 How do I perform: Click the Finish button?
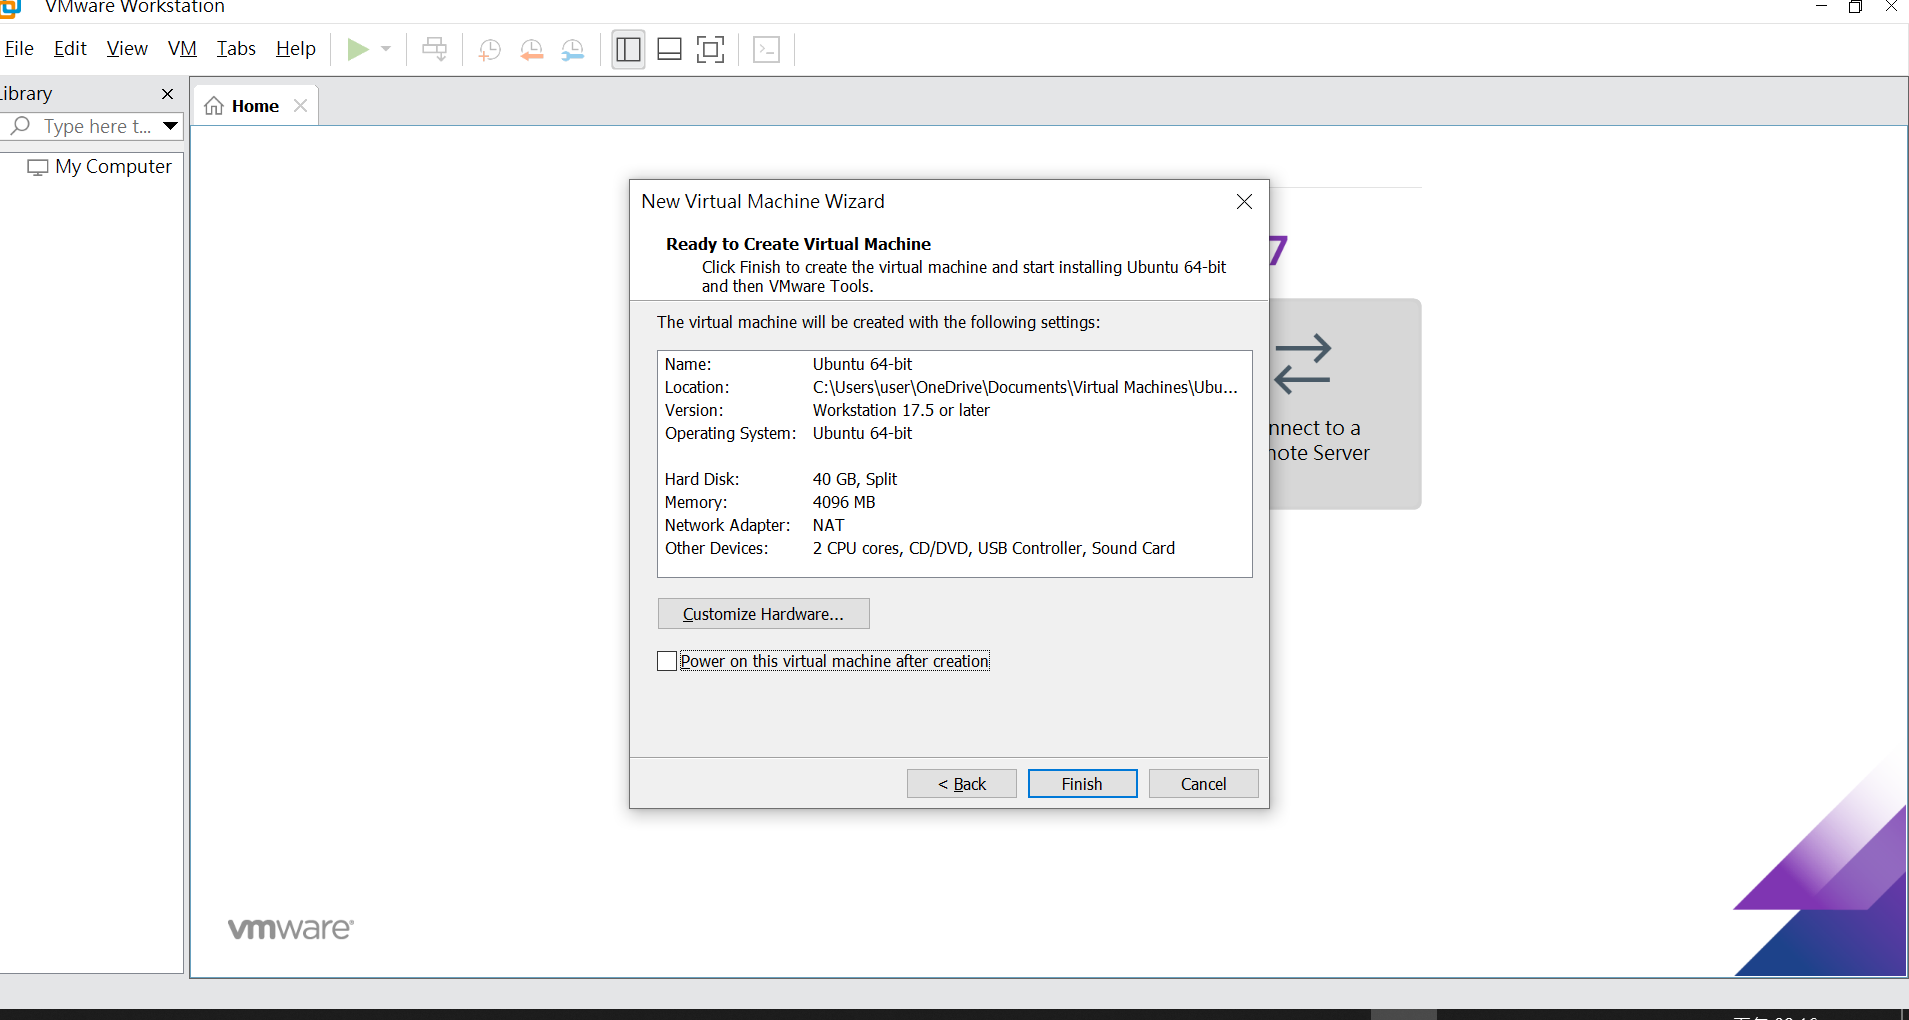[x=1082, y=784]
